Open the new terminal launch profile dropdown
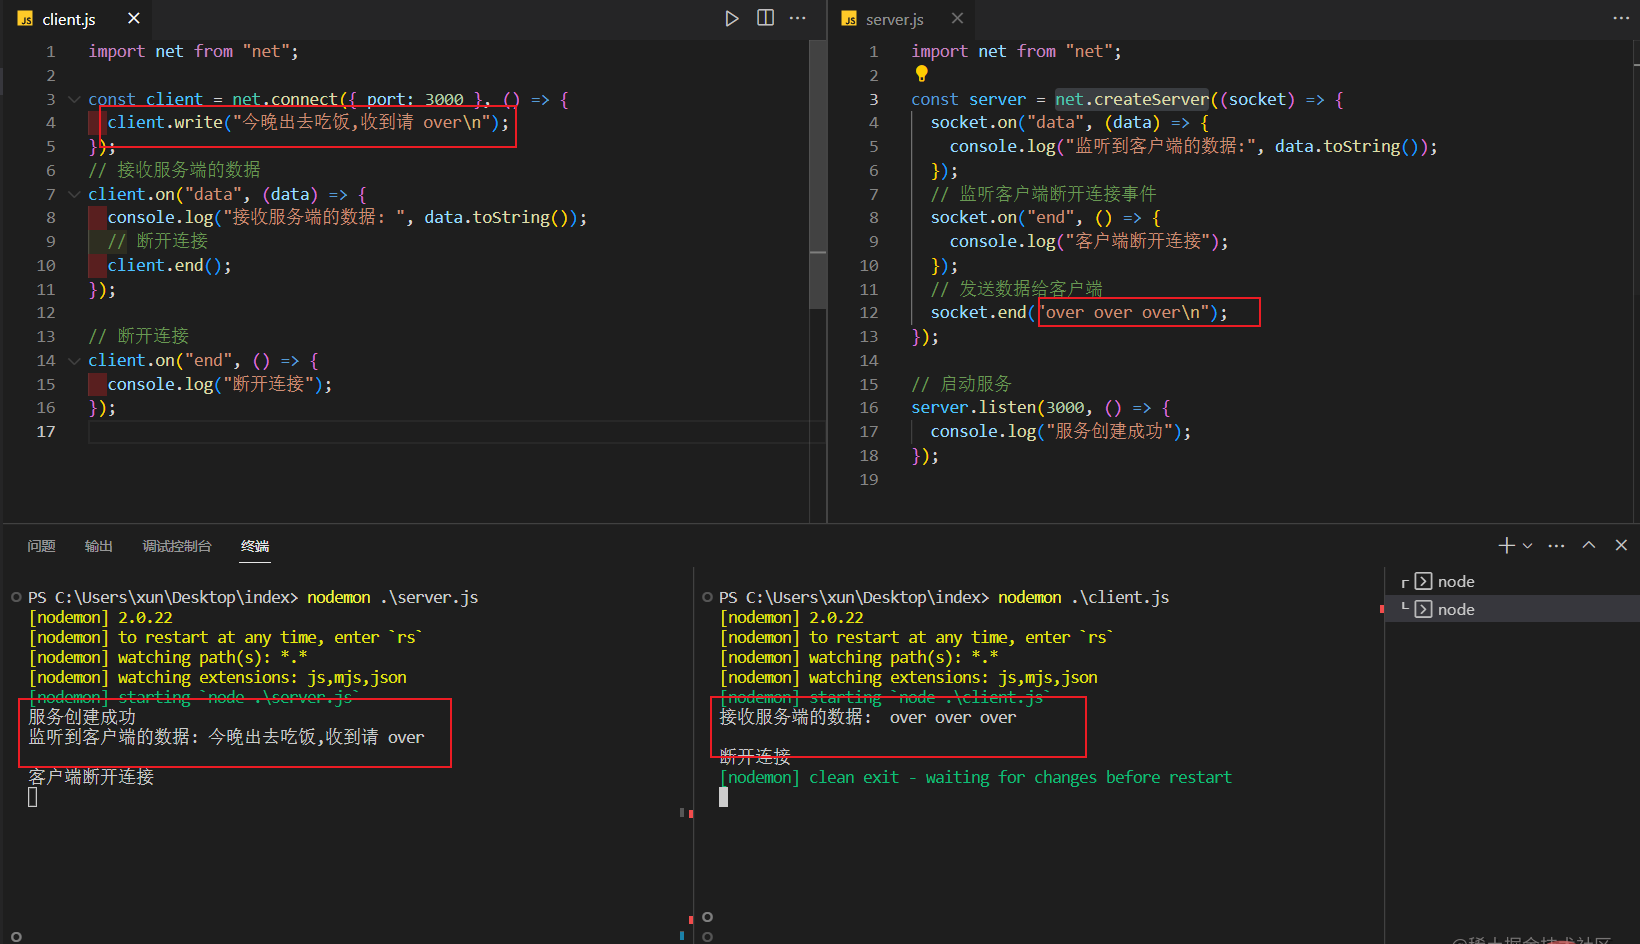 point(1527,545)
